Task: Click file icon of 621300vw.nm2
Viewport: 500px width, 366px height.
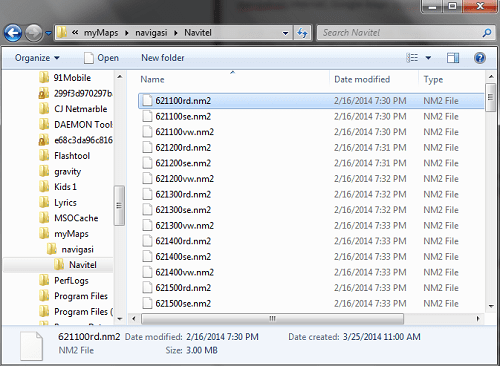Action: [147, 226]
